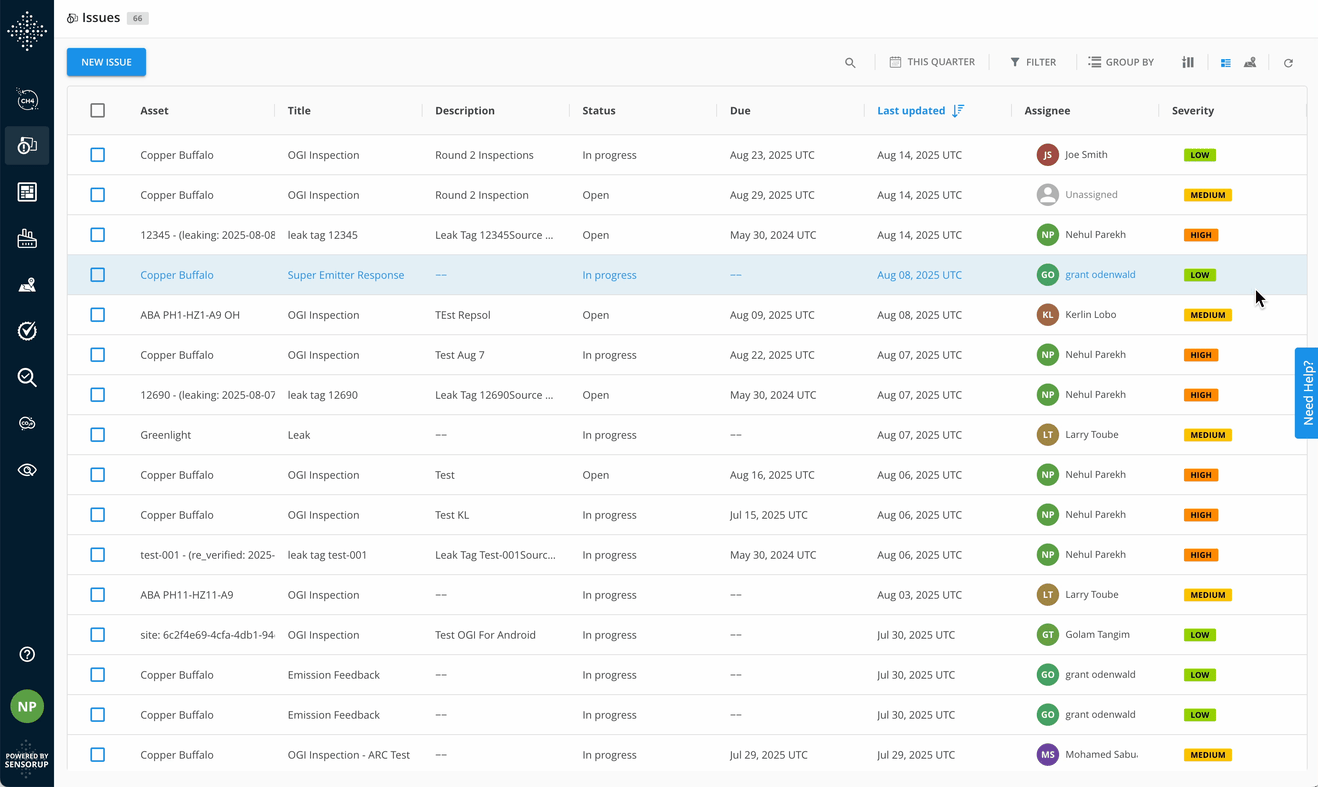Screen dimensions: 1318x787
Task: Click Golam Tangim's GT avatar
Action: tap(1047, 635)
